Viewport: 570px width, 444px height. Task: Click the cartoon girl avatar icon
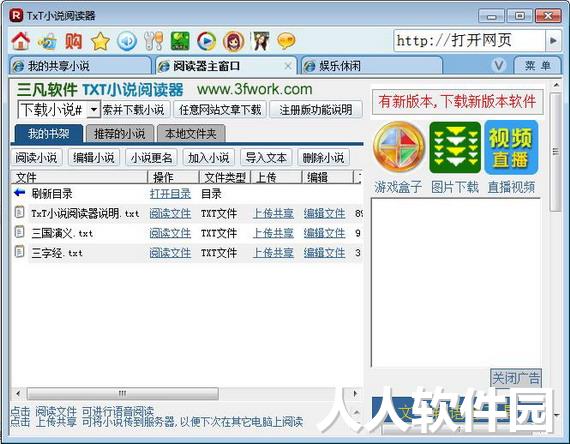233,41
